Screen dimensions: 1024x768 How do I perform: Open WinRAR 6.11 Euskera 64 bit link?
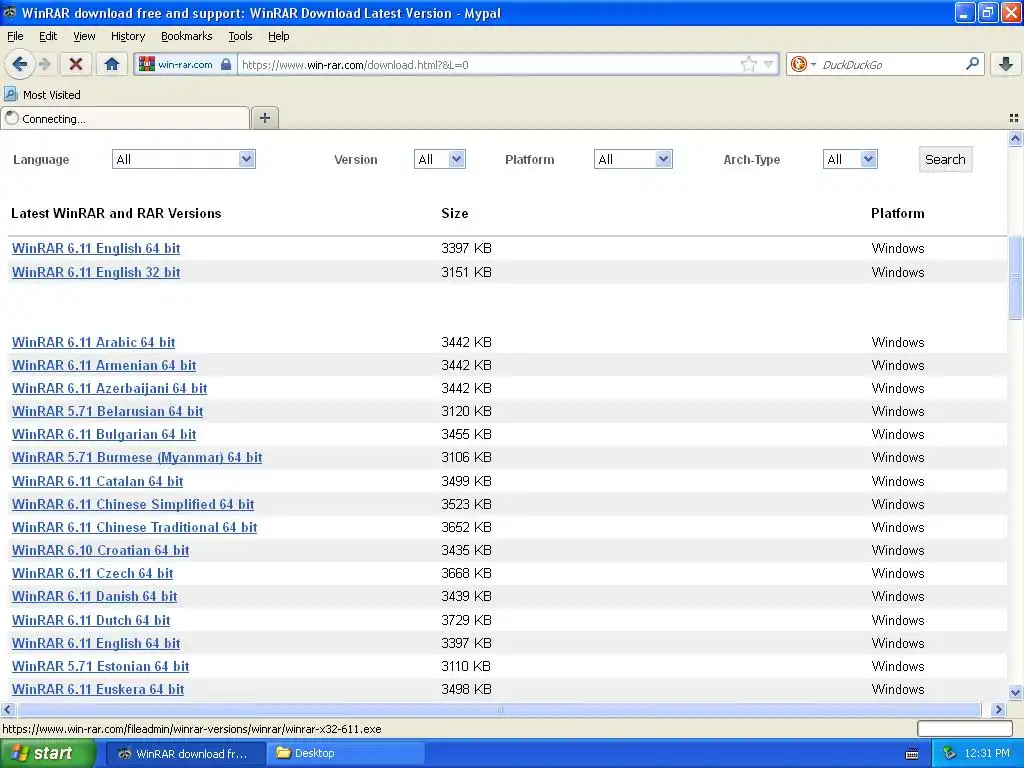(x=98, y=689)
